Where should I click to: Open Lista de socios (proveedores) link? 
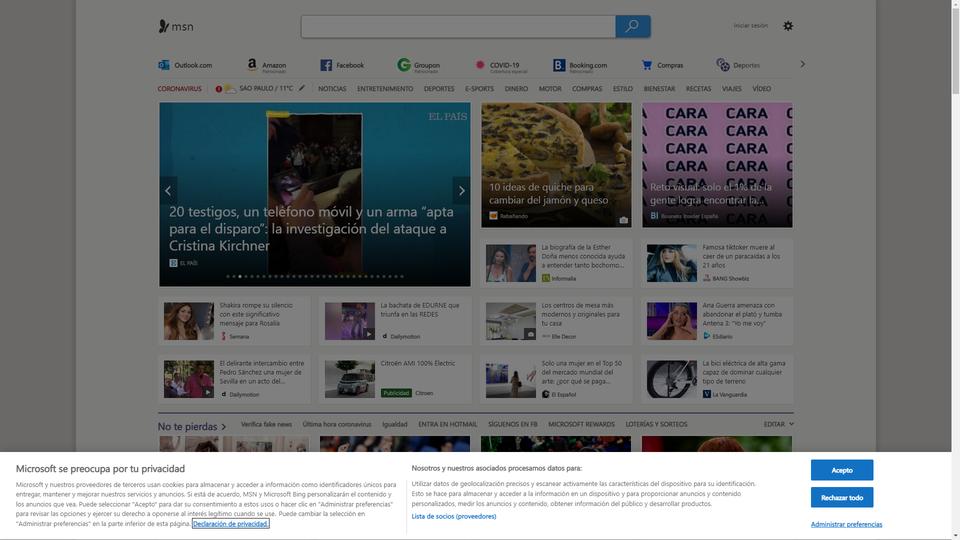click(454, 516)
